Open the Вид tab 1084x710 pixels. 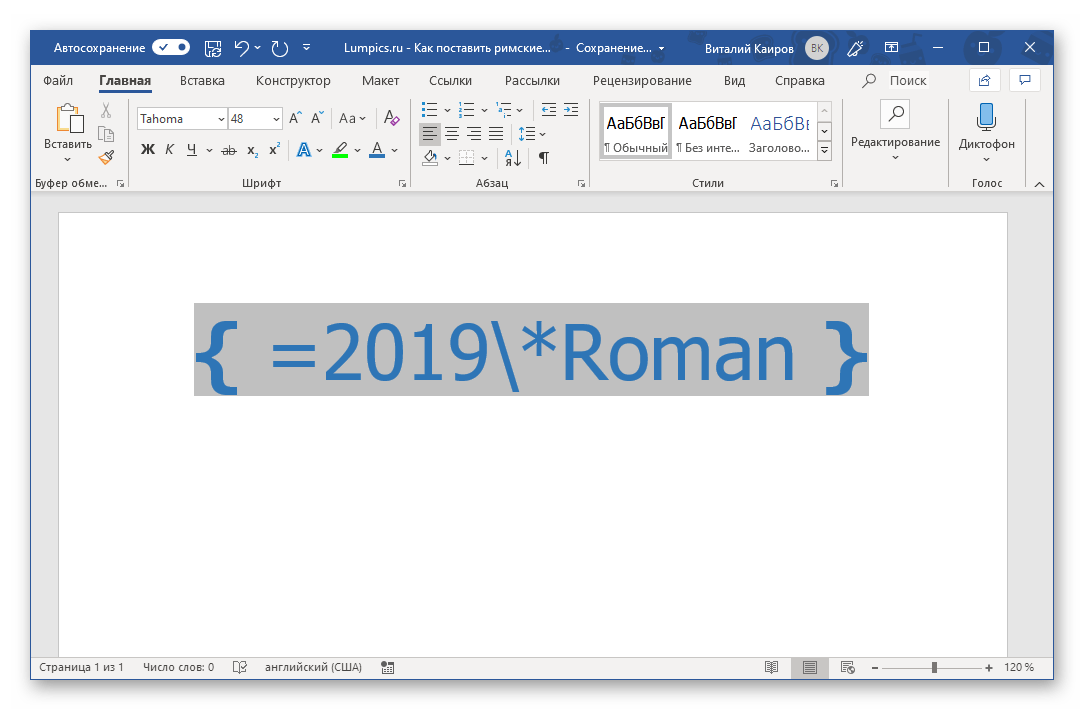pos(734,80)
